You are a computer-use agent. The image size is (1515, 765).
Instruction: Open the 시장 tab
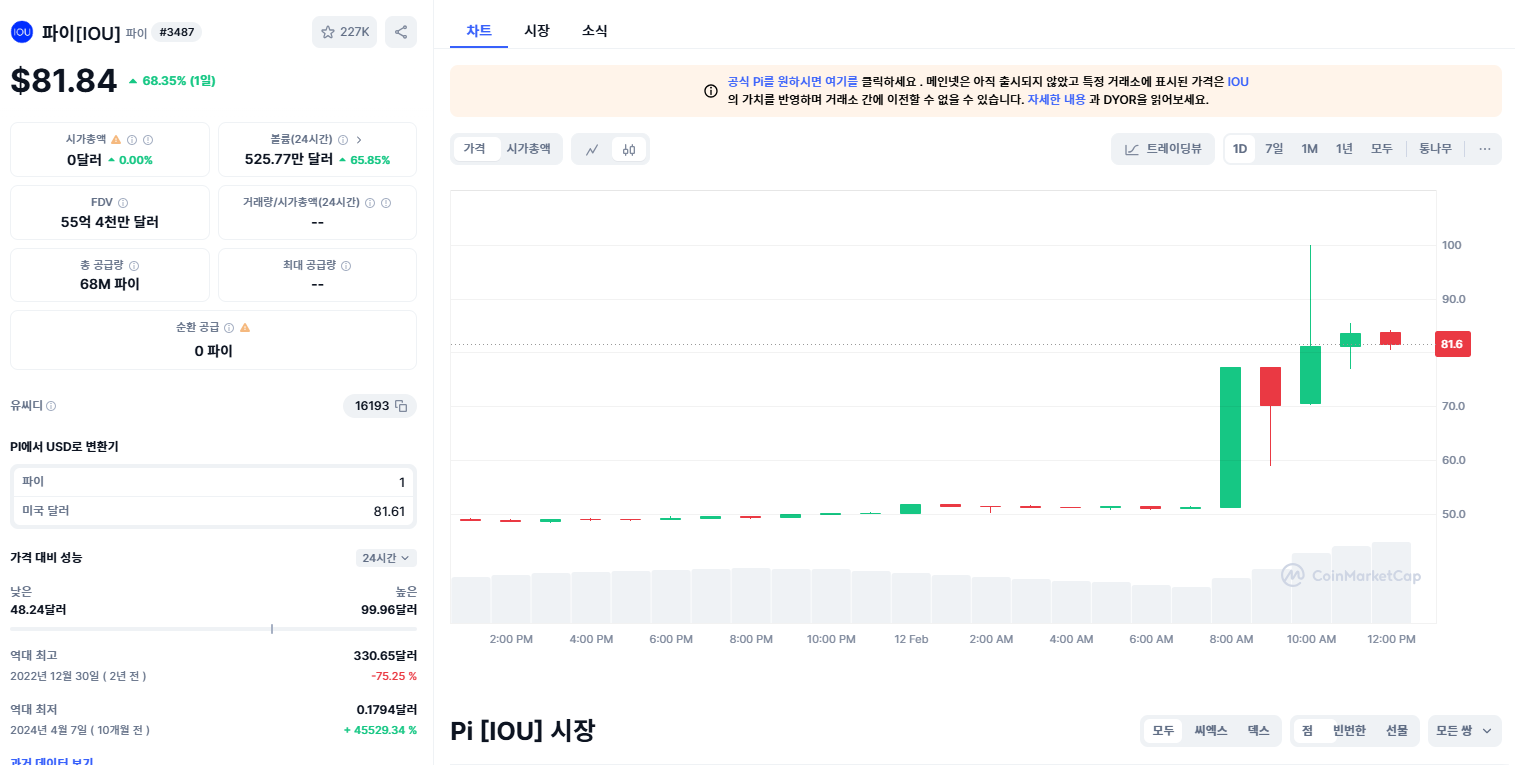[537, 31]
